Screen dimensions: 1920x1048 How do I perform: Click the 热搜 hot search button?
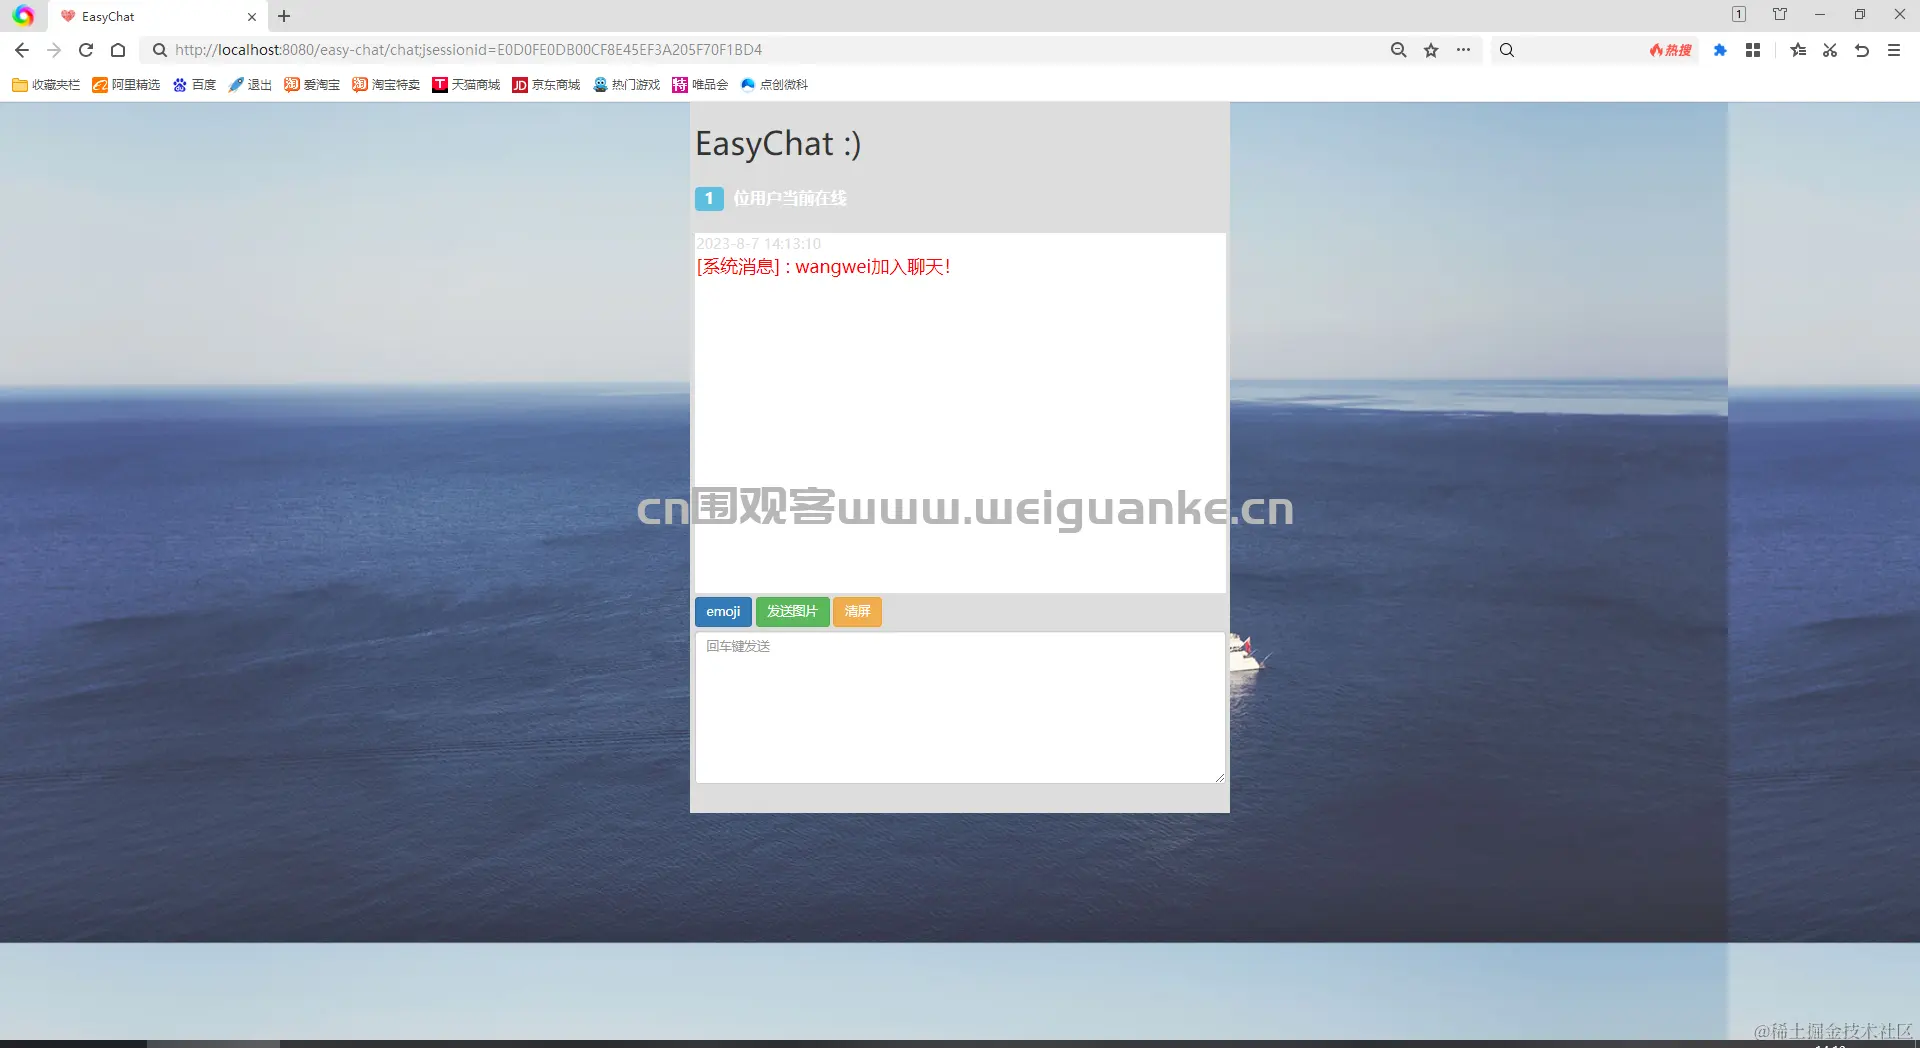pyautogui.click(x=1671, y=50)
